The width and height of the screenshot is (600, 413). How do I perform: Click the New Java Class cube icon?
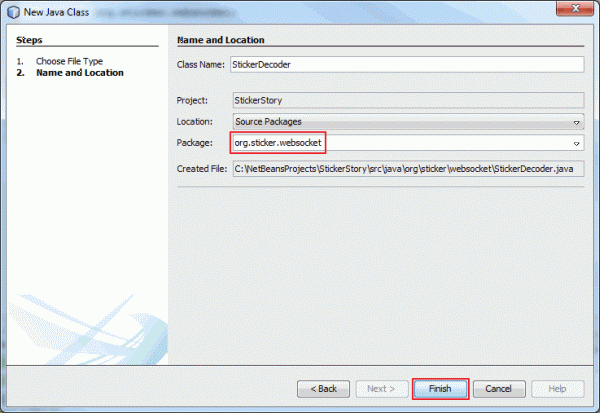(13, 12)
